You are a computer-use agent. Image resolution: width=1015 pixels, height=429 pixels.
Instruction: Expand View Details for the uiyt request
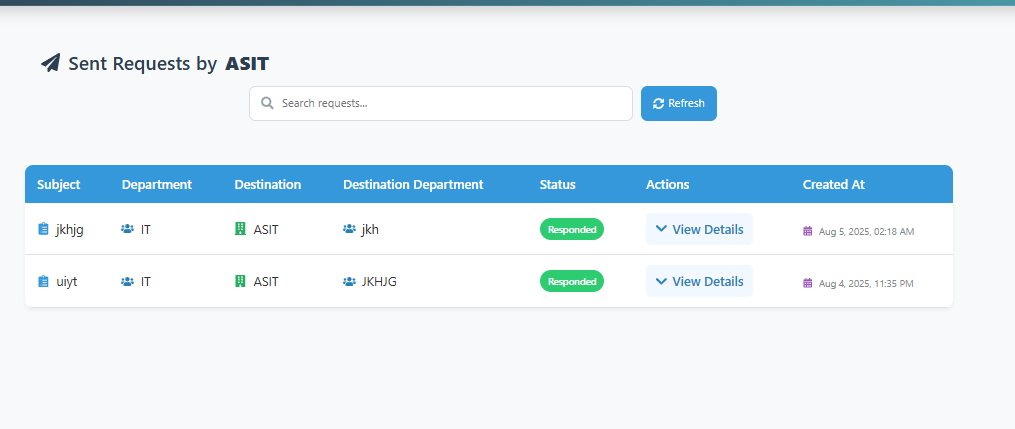tap(699, 281)
